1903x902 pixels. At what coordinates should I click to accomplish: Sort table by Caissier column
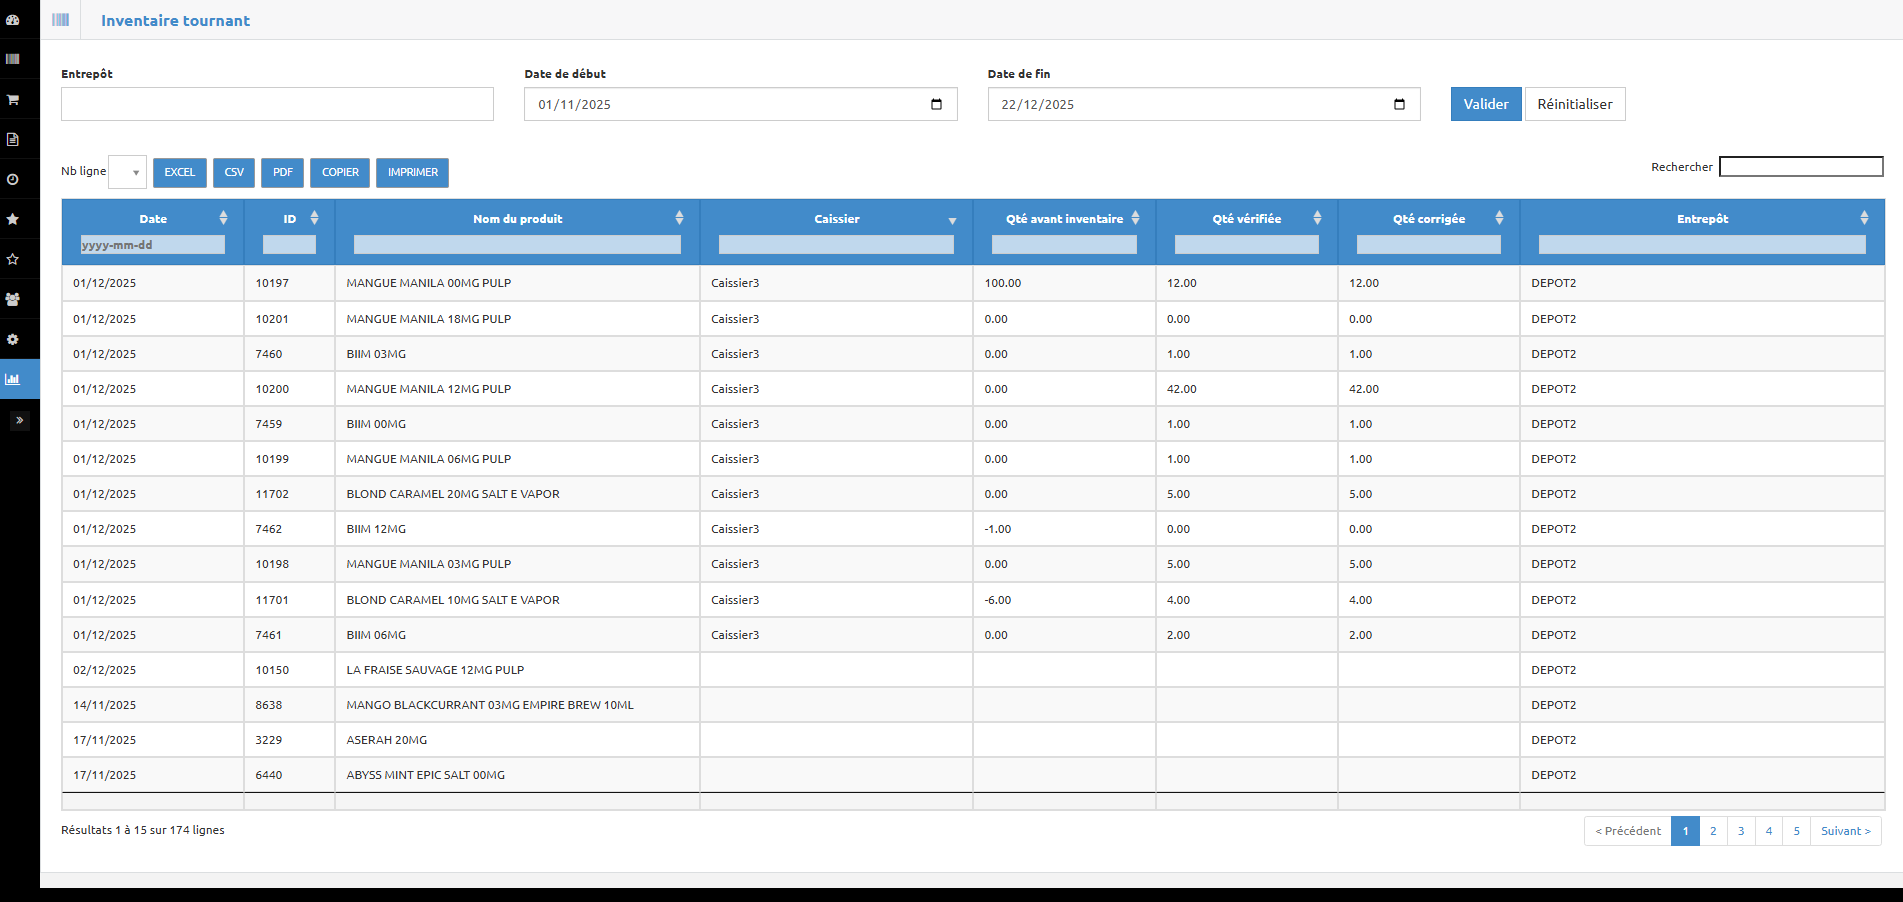pyautogui.click(x=837, y=219)
